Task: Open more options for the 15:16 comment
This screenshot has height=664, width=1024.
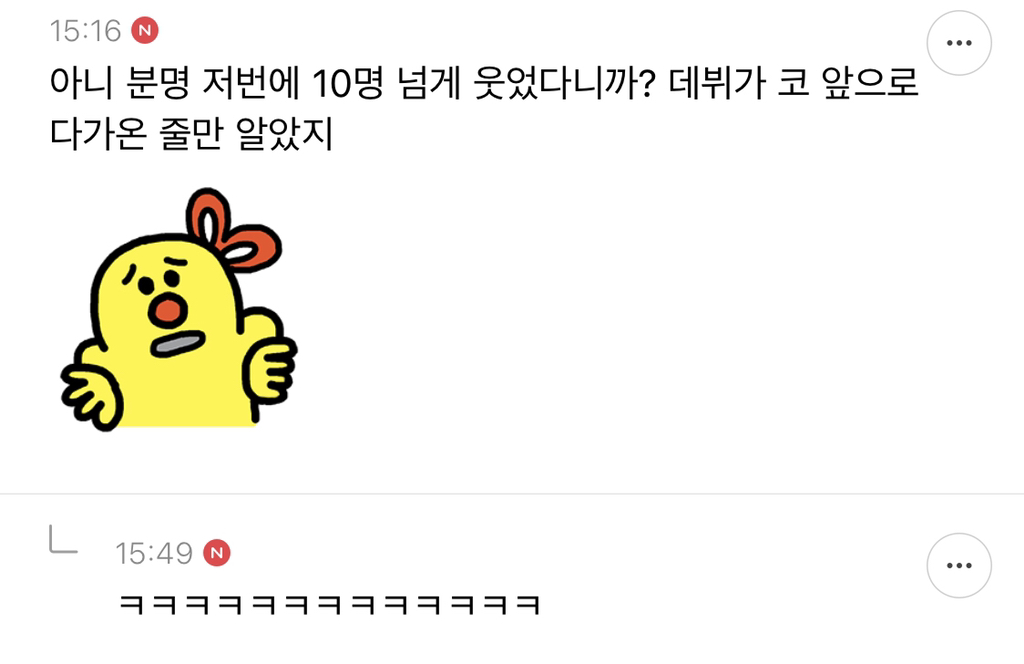Action: tap(959, 43)
